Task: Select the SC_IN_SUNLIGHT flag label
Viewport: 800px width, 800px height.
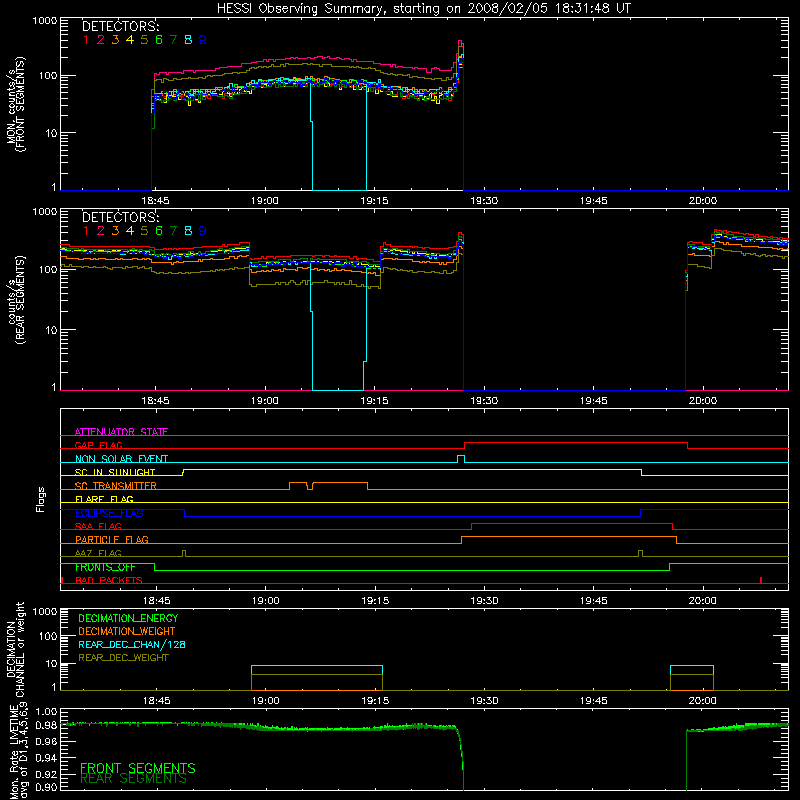Action: [x=115, y=472]
